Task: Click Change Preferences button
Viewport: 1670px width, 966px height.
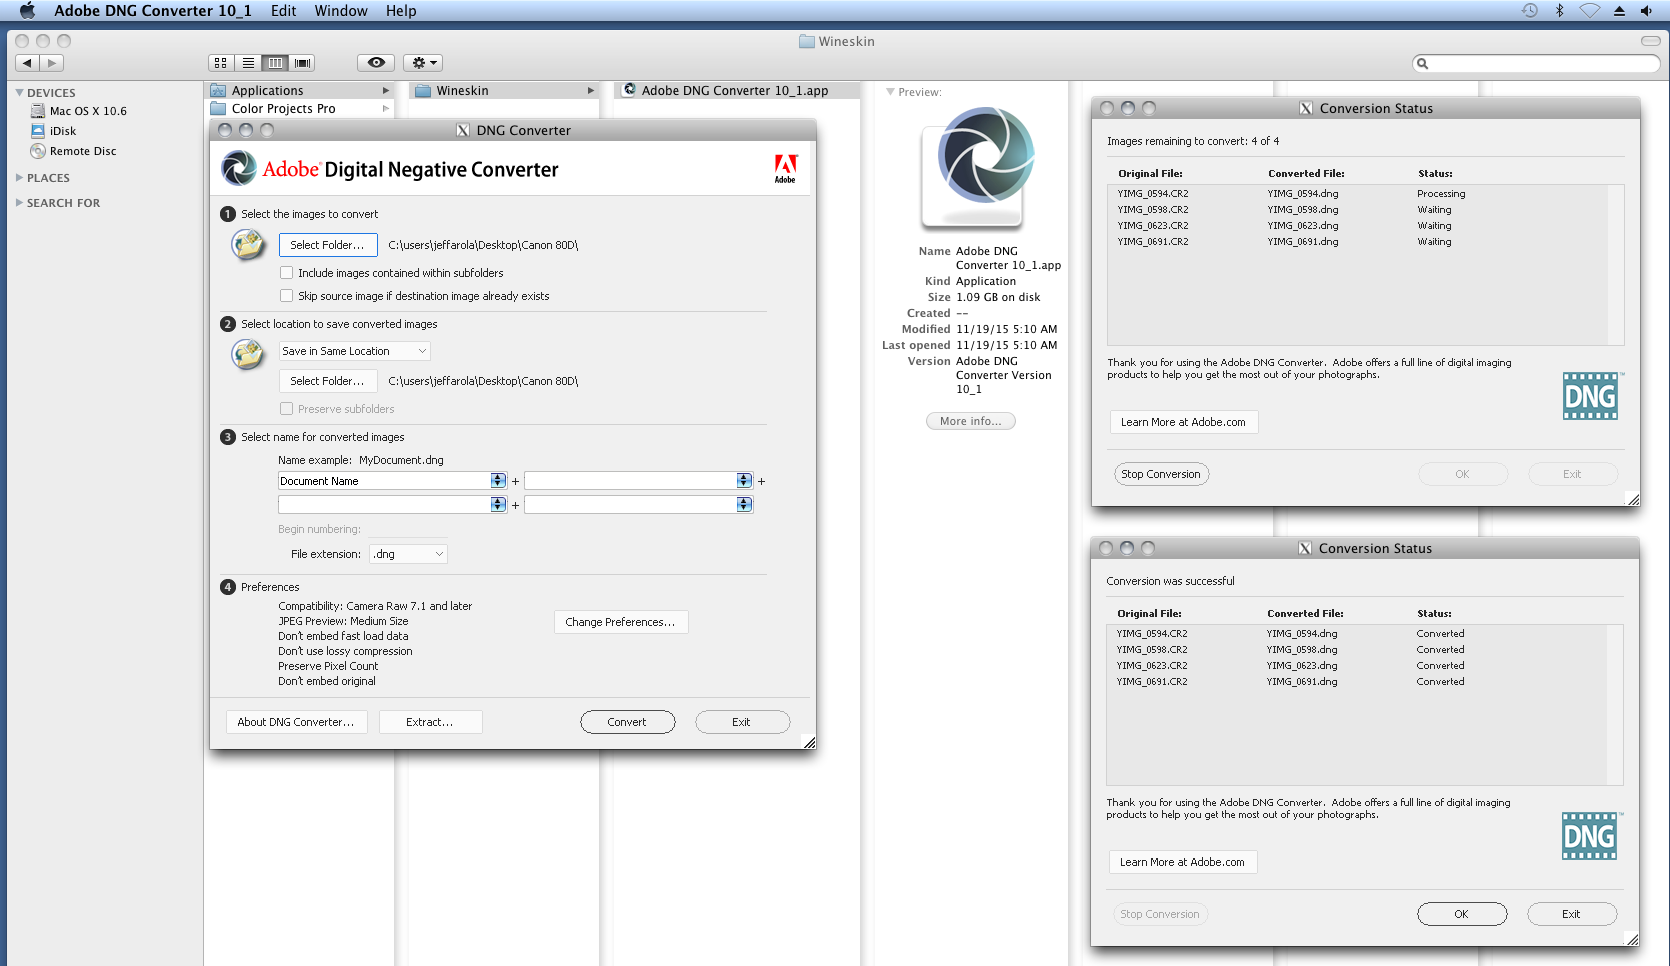Action: (621, 622)
